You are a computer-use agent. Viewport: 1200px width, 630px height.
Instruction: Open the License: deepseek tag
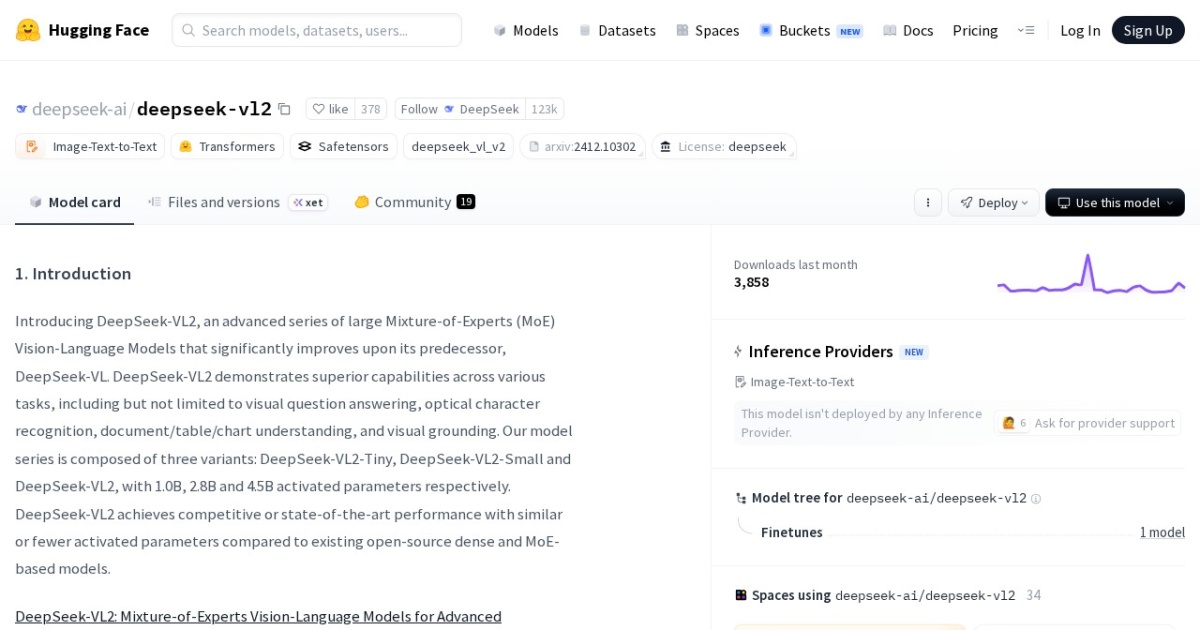click(x=722, y=146)
